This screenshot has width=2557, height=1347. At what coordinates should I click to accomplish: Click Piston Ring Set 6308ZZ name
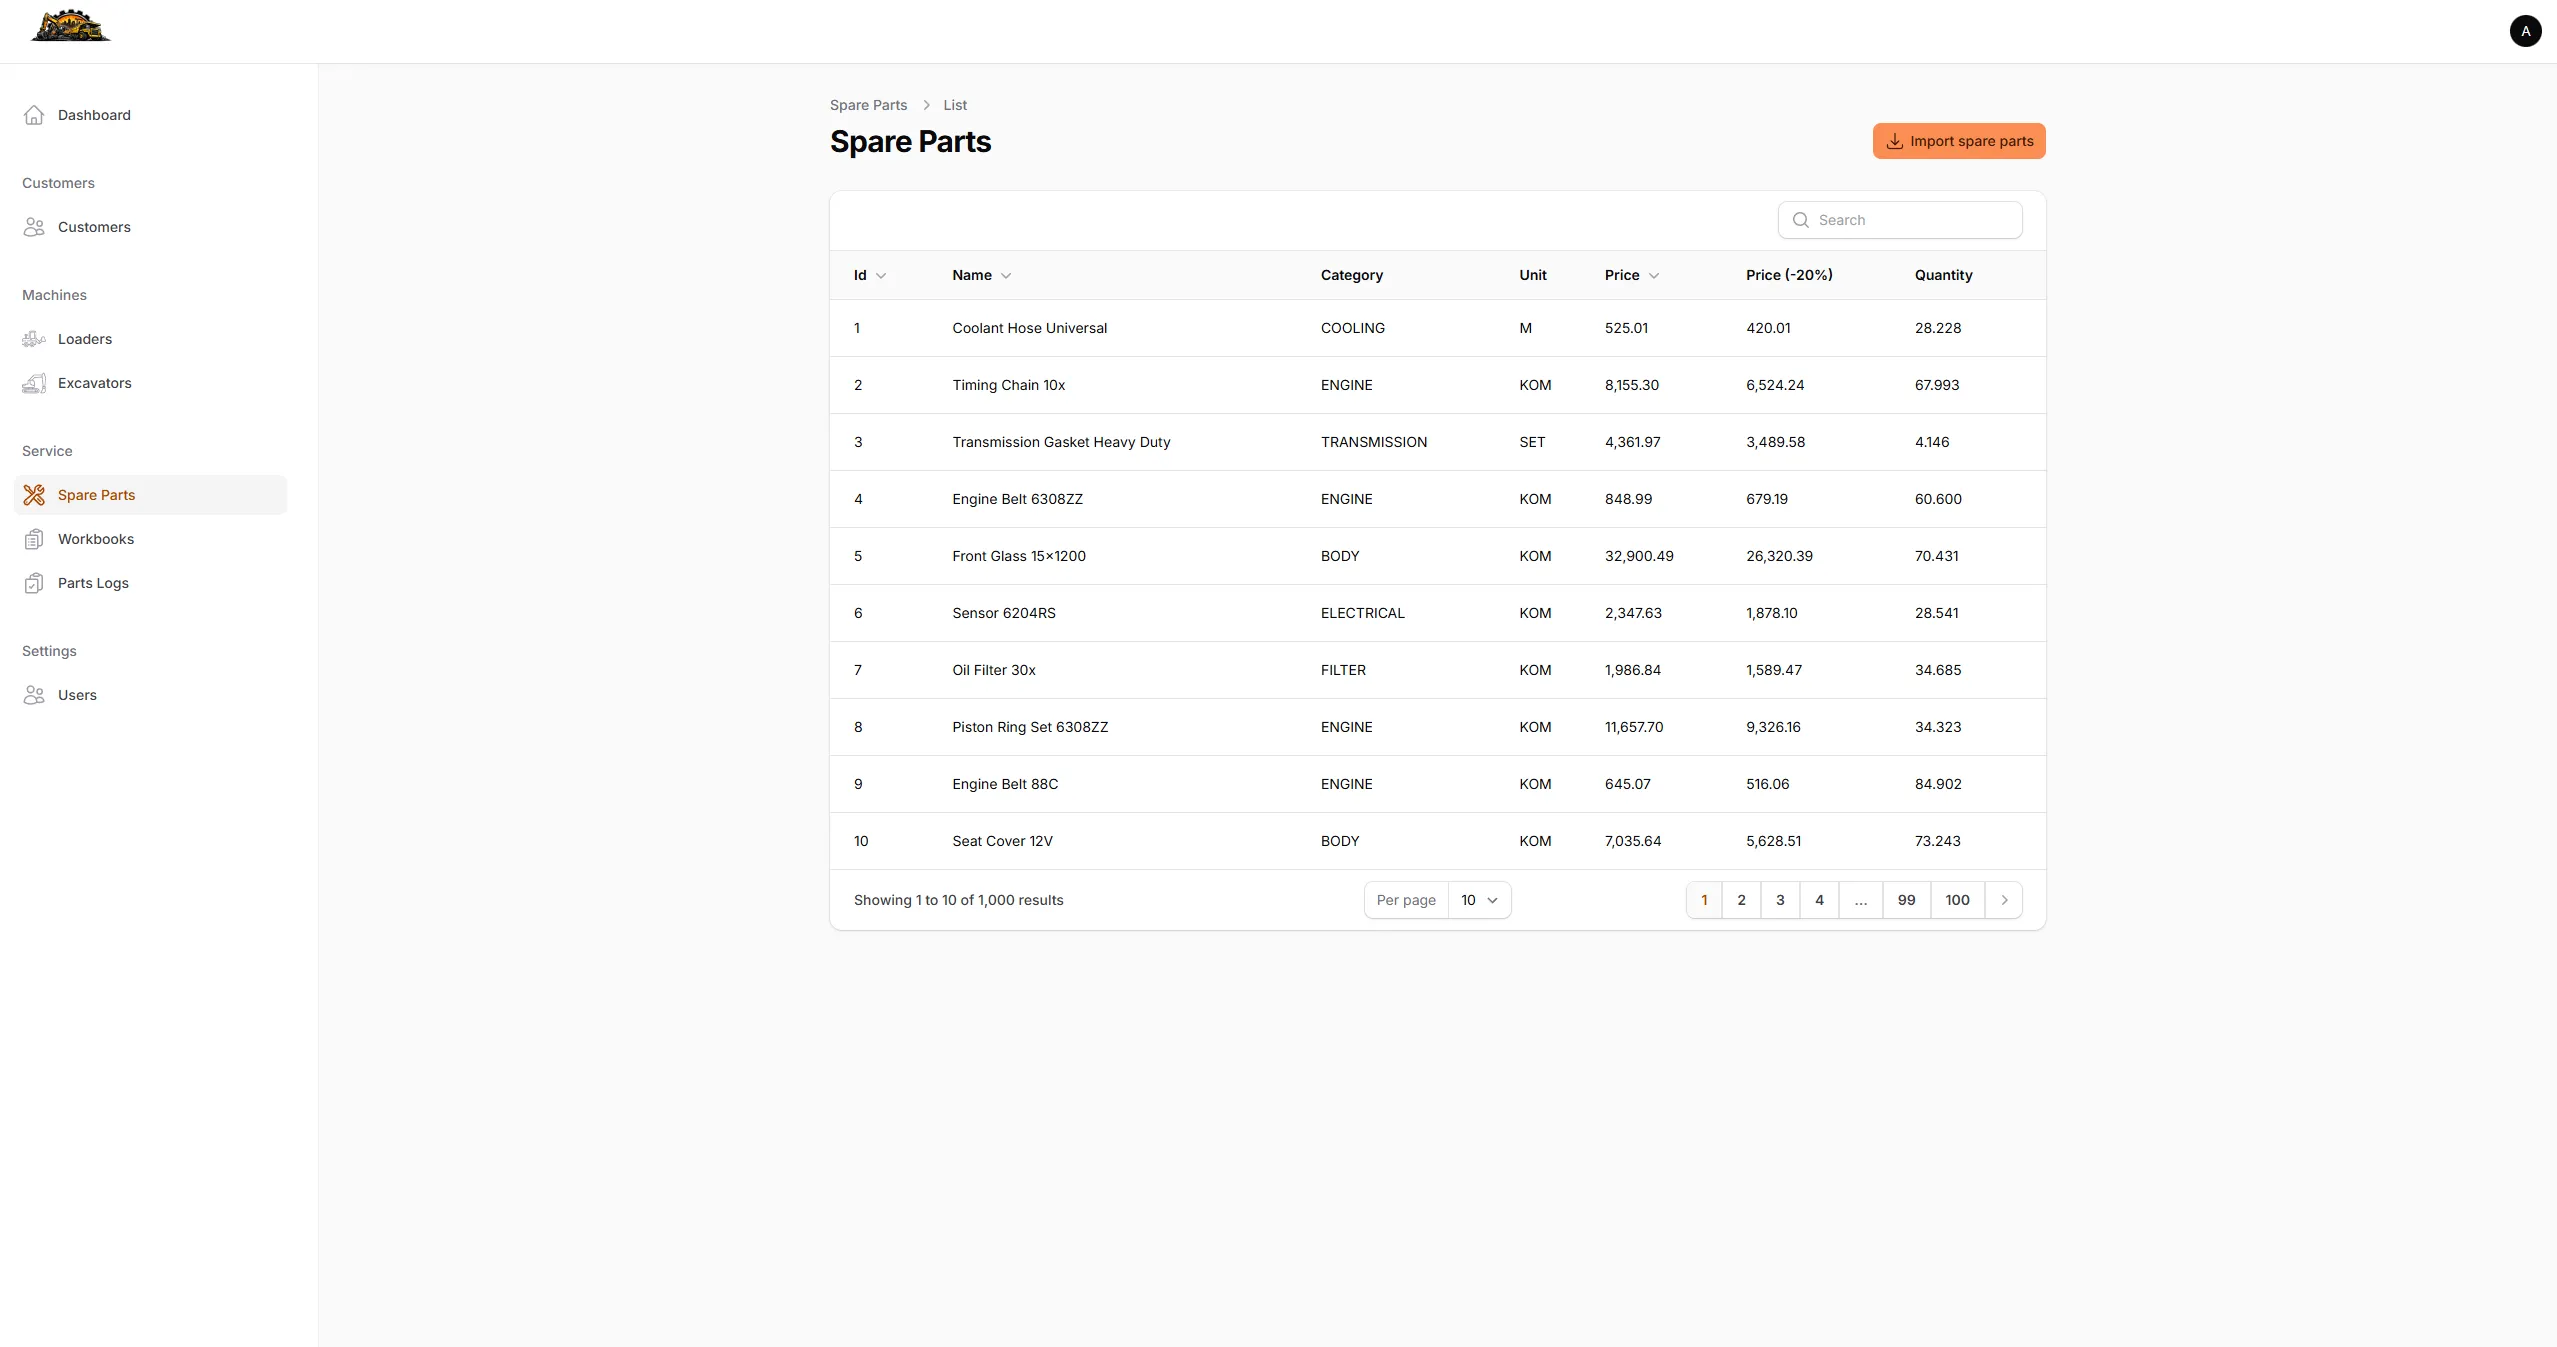click(1030, 727)
